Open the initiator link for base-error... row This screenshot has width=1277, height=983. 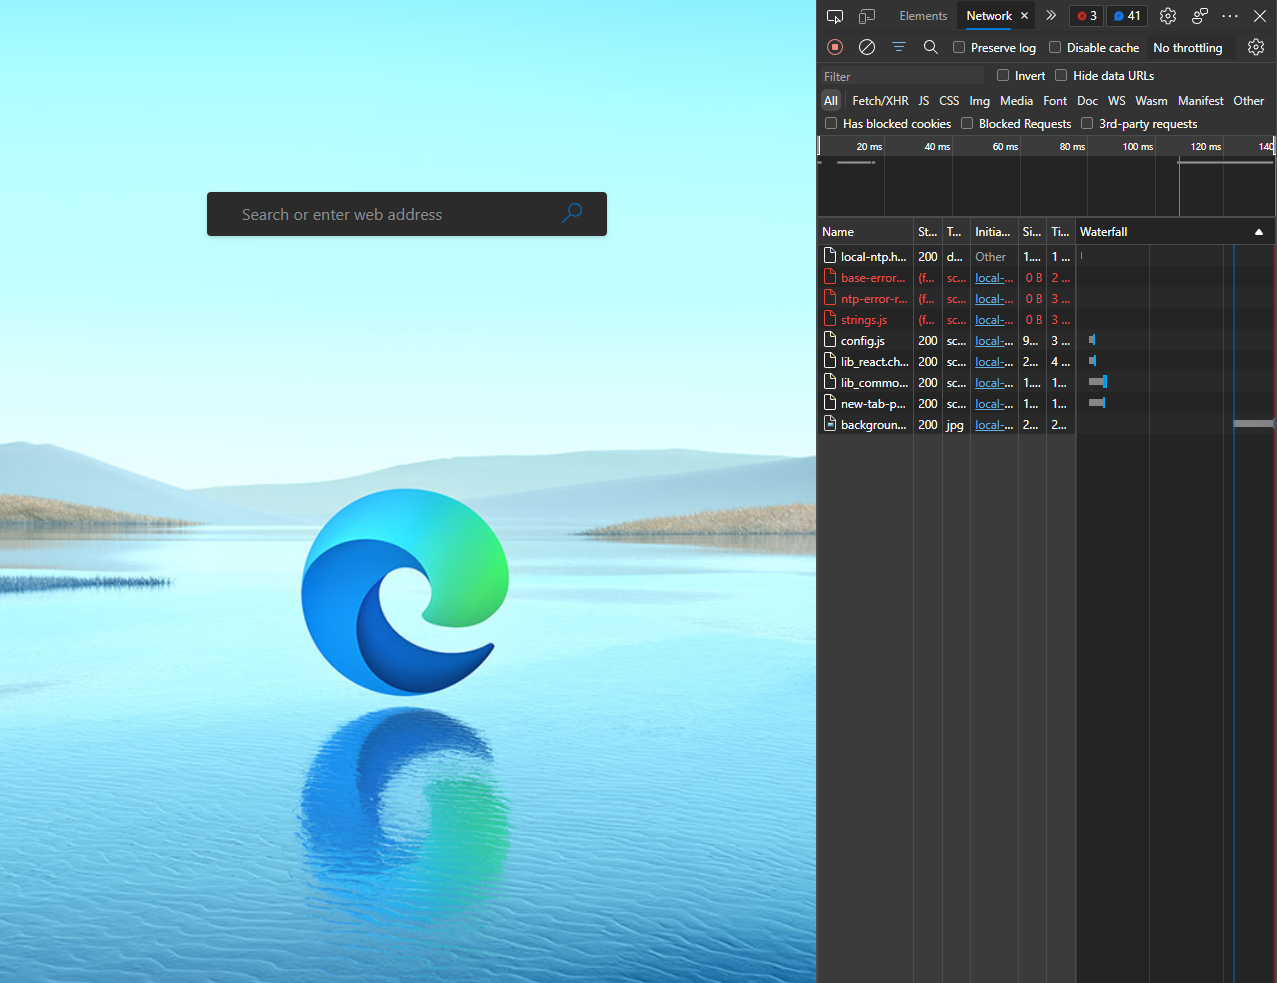pyautogui.click(x=994, y=278)
